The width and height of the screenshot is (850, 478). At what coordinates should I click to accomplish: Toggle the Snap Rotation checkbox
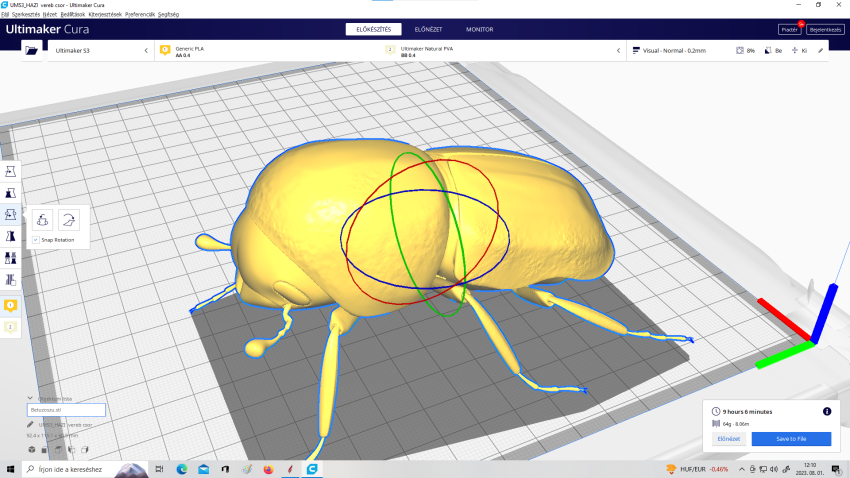coord(36,240)
